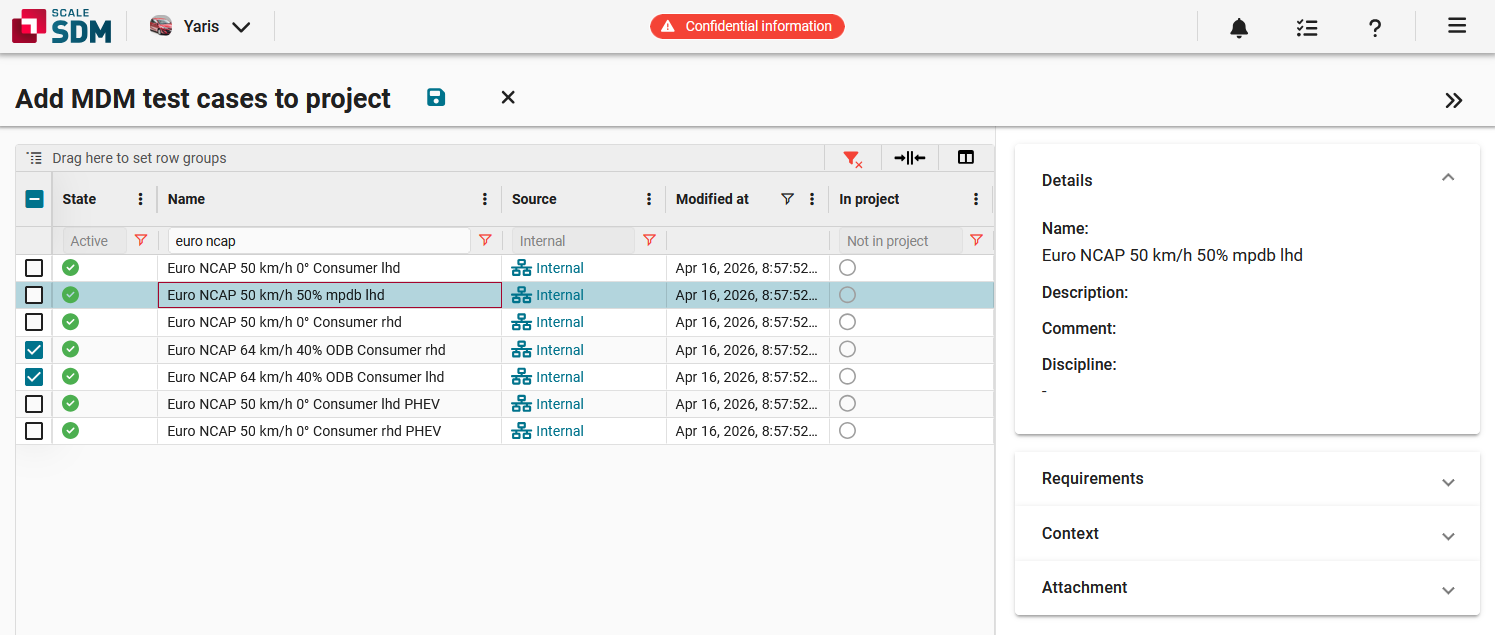The height and width of the screenshot is (635, 1495).
Task: Close the Add MDM test cases dialog
Action: click(x=508, y=97)
